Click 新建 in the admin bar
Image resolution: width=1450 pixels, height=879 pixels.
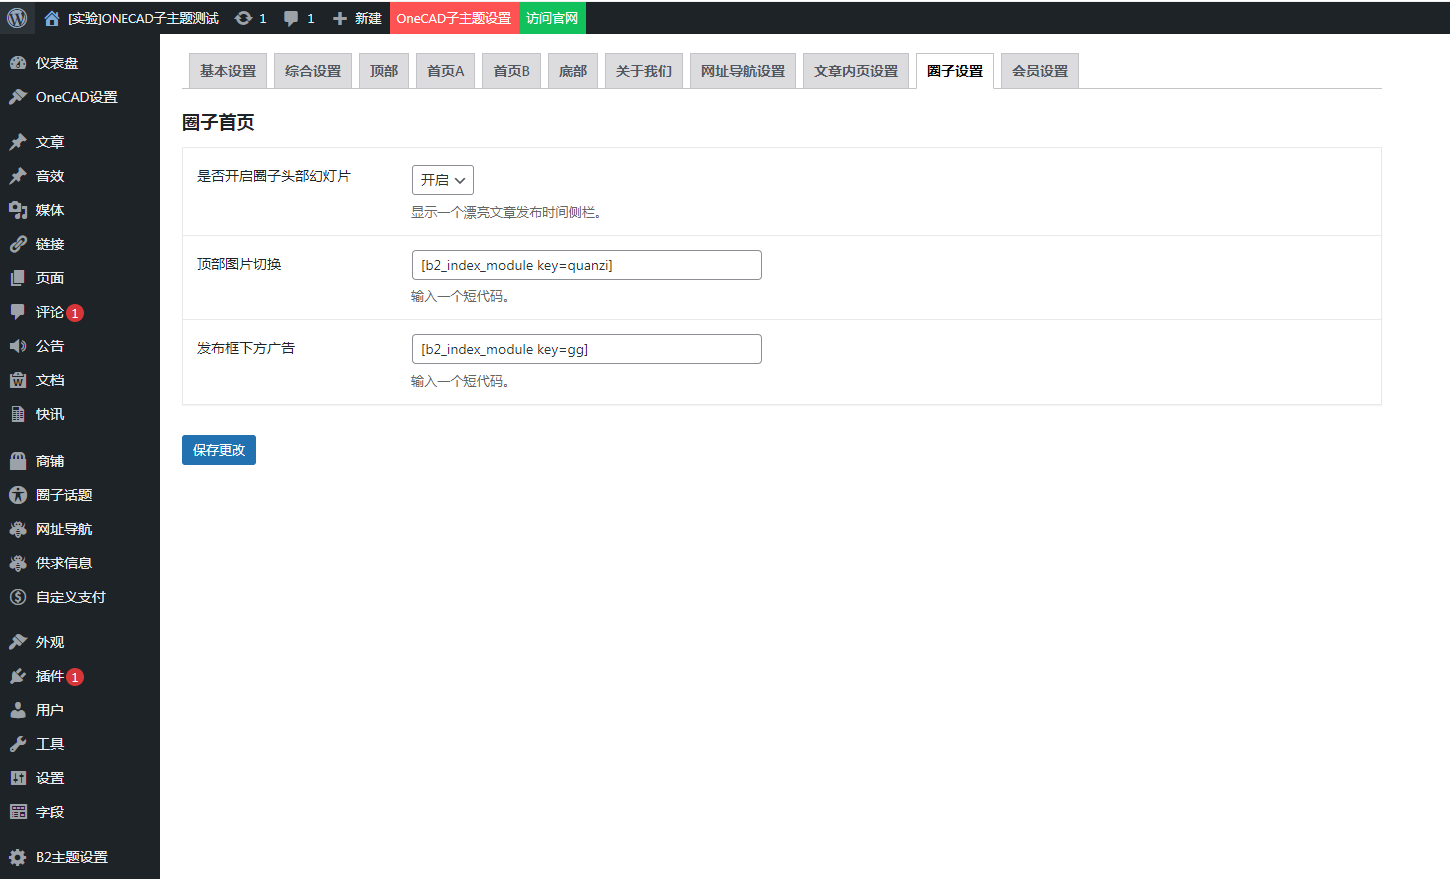tap(368, 18)
